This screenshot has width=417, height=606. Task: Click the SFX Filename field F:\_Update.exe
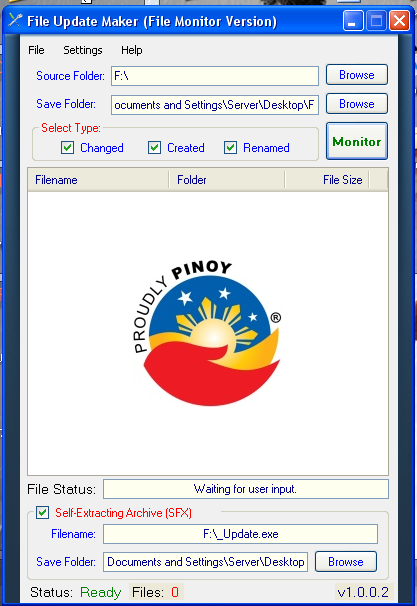(x=240, y=534)
